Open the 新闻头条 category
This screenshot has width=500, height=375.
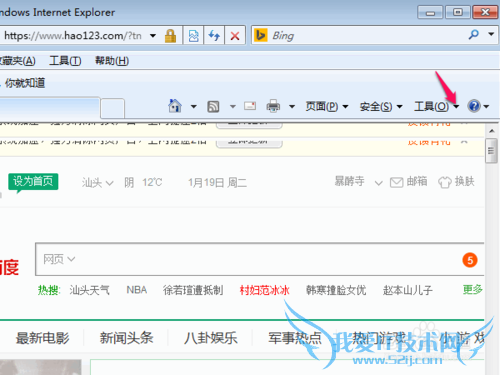tap(127, 338)
